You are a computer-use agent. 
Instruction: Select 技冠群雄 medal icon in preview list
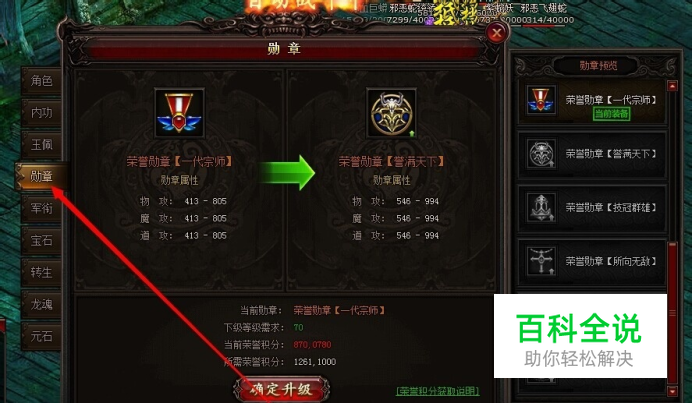541,207
